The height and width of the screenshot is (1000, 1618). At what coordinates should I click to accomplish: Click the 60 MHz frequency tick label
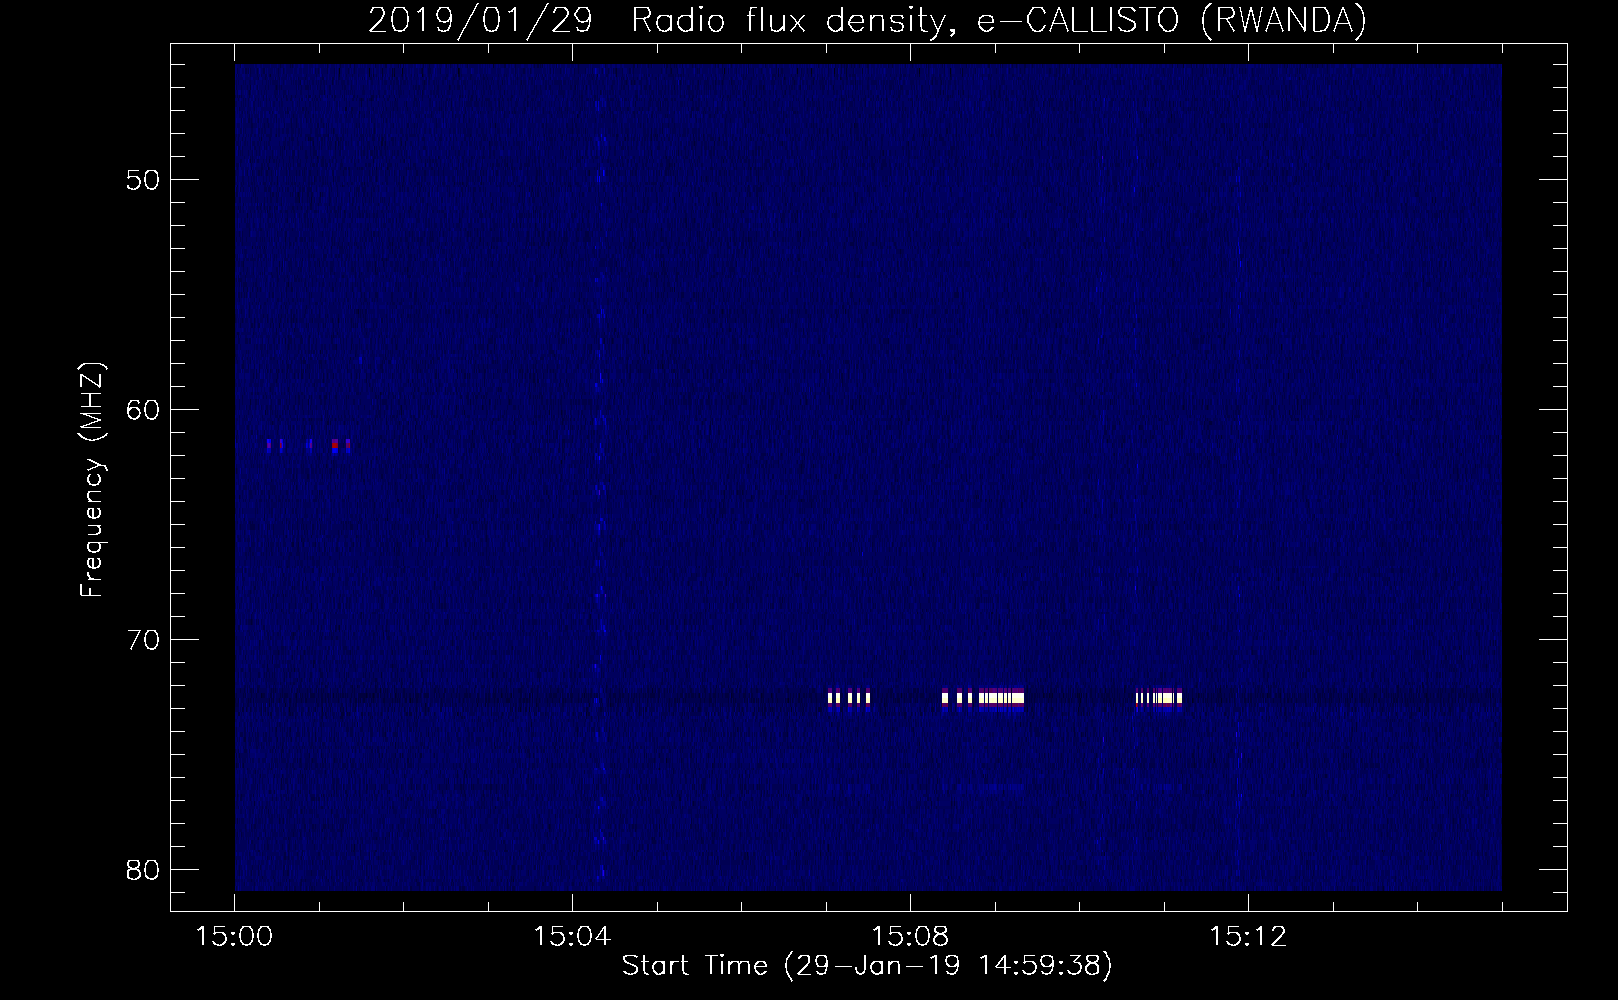pos(144,410)
